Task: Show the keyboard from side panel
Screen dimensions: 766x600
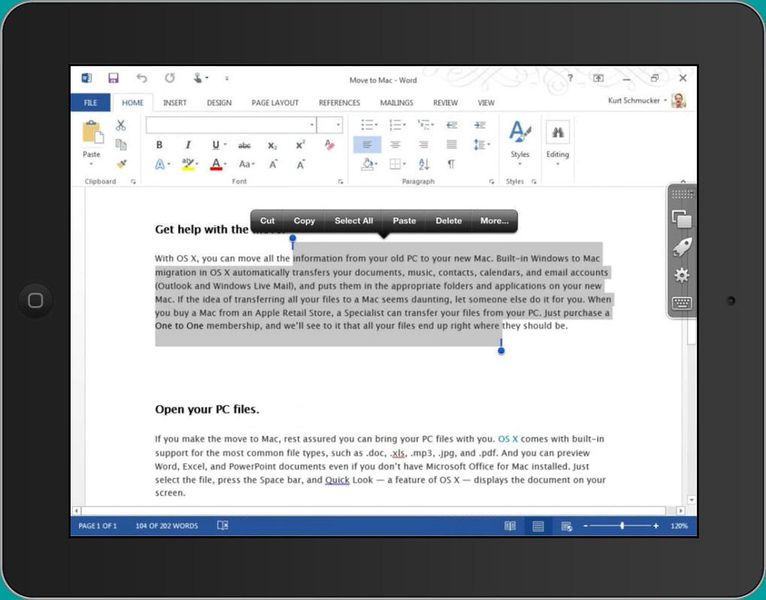Action: pyautogui.click(x=682, y=303)
